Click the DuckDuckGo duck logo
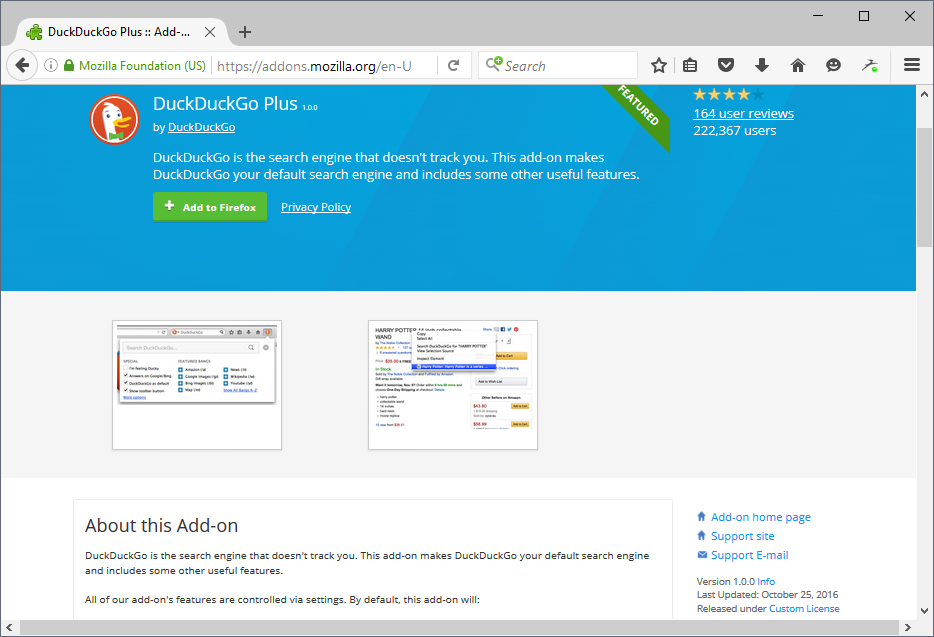 point(114,119)
